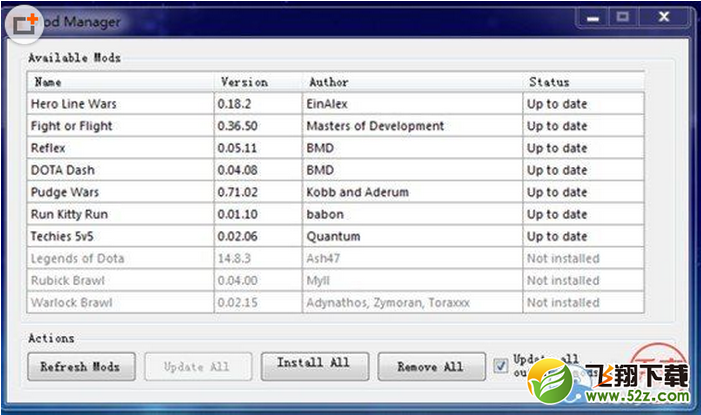This screenshot has width=701, height=415.
Task: Click version 0.36.50 cell
Action: pos(258,126)
